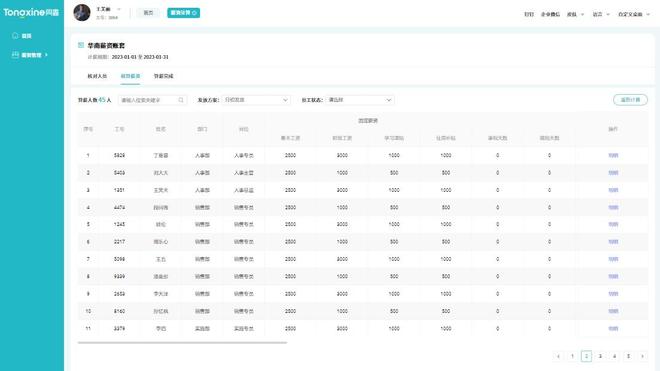Click the 操作 column header
Screen dimensions: 660x371
click(x=613, y=129)
